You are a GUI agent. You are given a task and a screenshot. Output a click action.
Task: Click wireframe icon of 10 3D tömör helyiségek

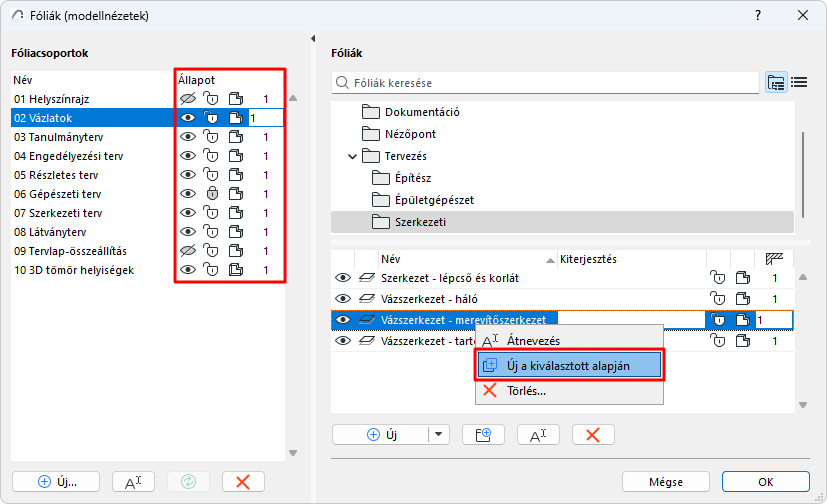coord(236,270)
